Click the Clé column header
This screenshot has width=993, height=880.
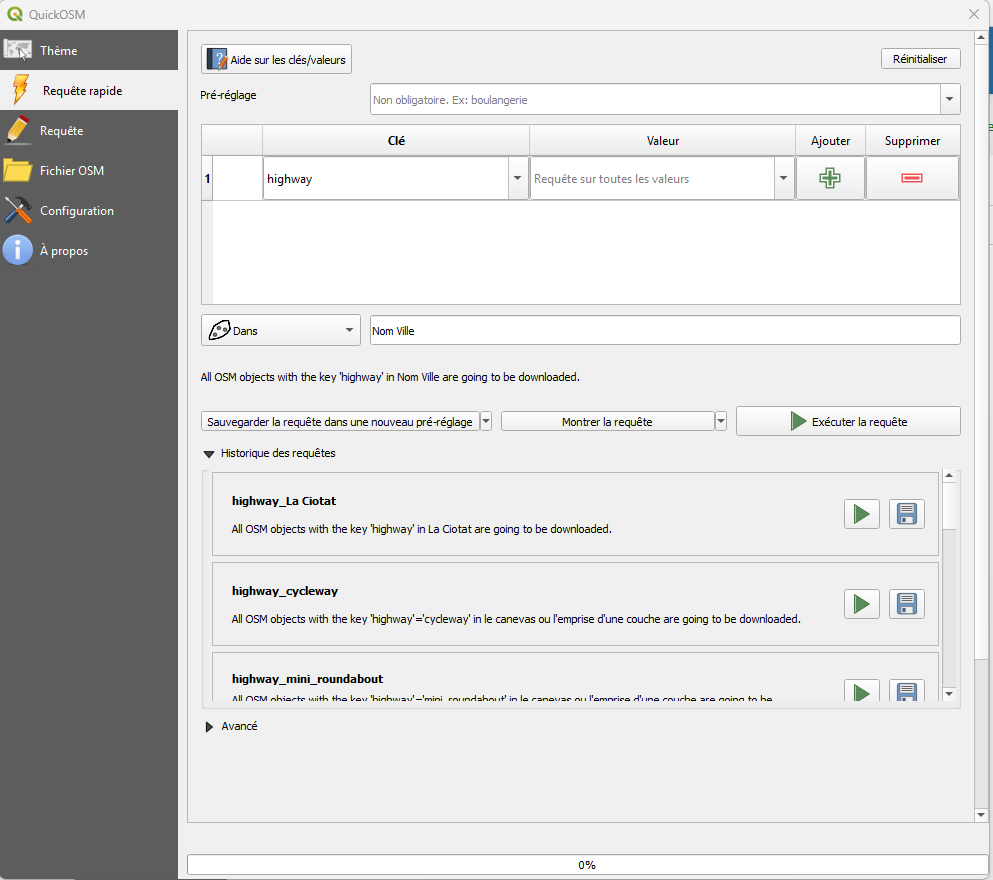tap(396, 141)
